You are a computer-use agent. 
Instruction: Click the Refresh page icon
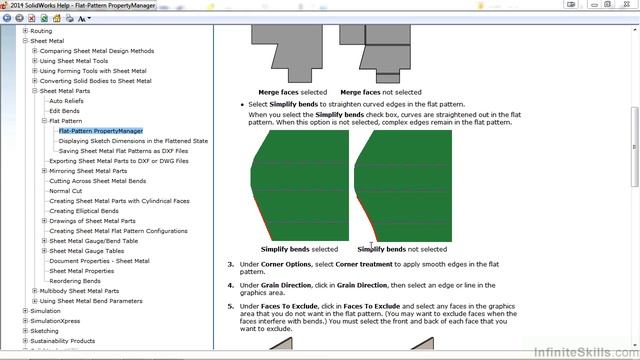[x=44, y=18]
